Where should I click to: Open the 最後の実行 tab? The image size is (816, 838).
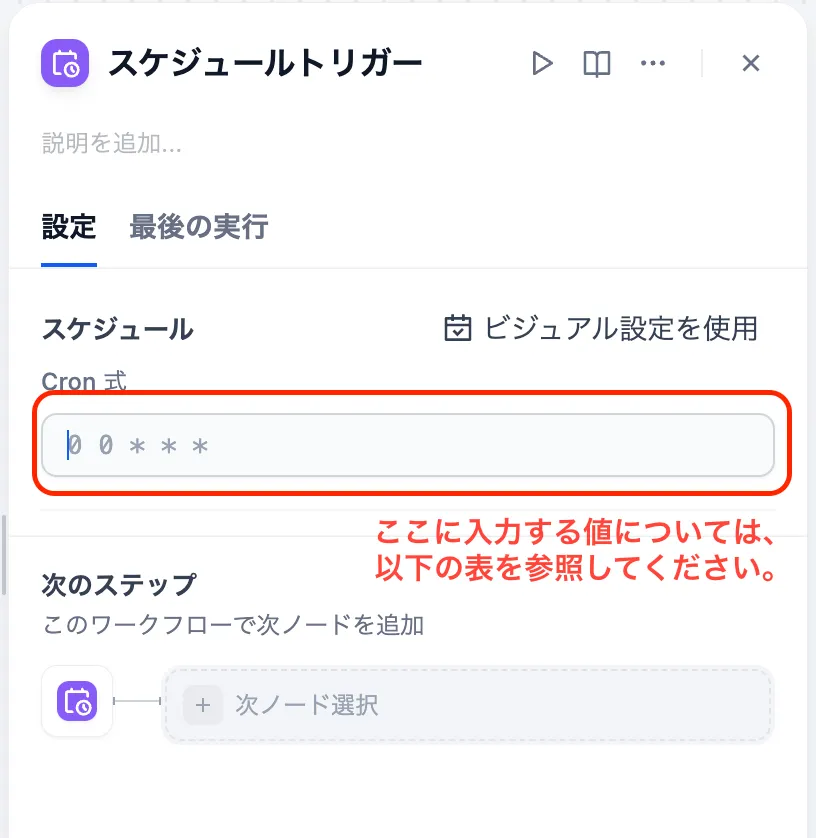click(198, 227)
